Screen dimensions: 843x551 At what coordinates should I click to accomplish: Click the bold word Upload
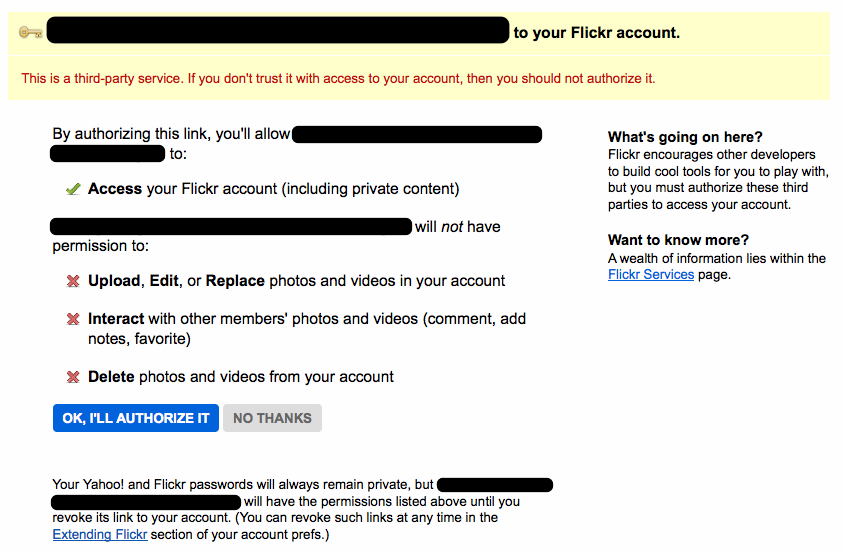(x=115, y=281)
